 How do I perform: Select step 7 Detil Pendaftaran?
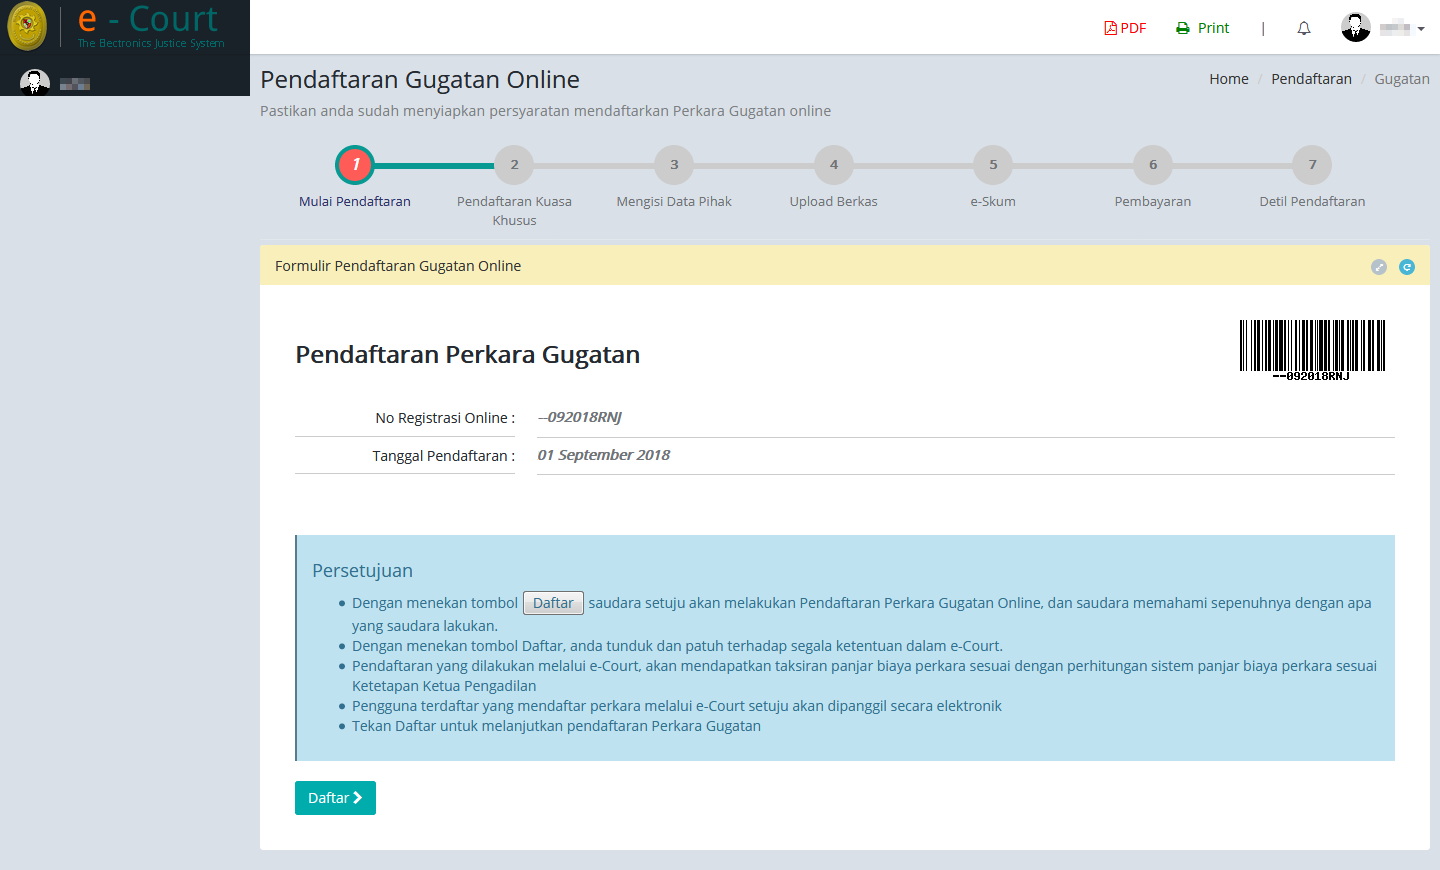click(x=1312, y=165)
